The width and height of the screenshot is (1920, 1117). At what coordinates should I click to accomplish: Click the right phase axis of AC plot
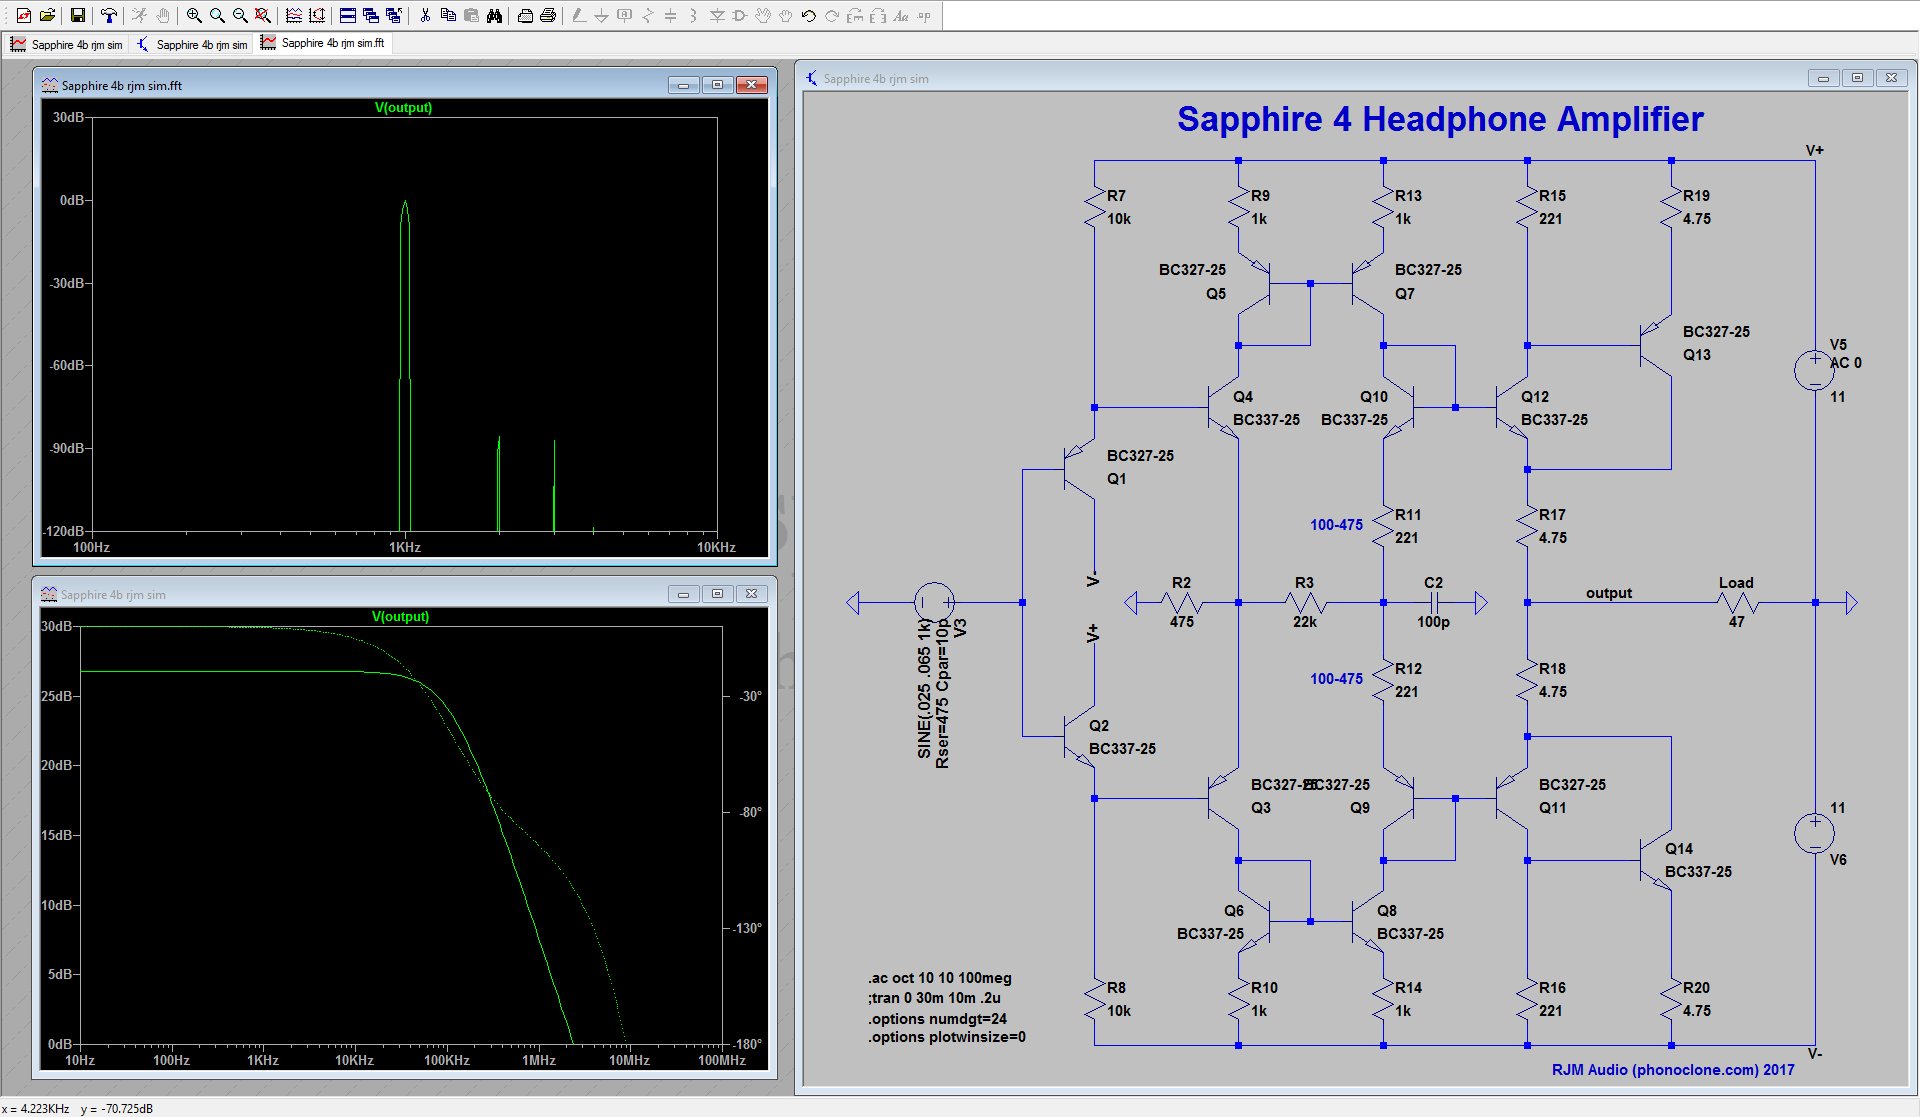click(746, 835)
